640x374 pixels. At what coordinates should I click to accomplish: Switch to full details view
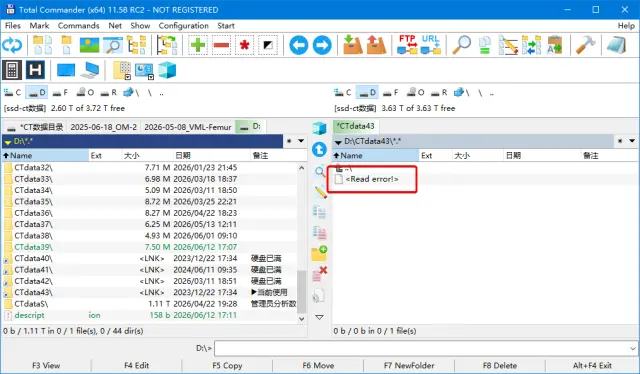pos(67,45)
